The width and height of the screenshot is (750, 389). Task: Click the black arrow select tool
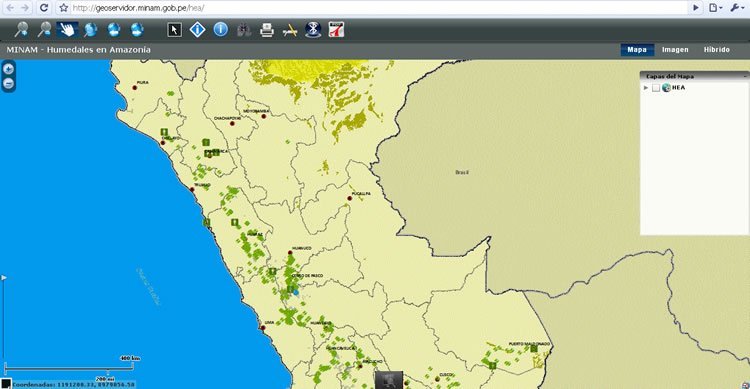(x=175, y=30)
